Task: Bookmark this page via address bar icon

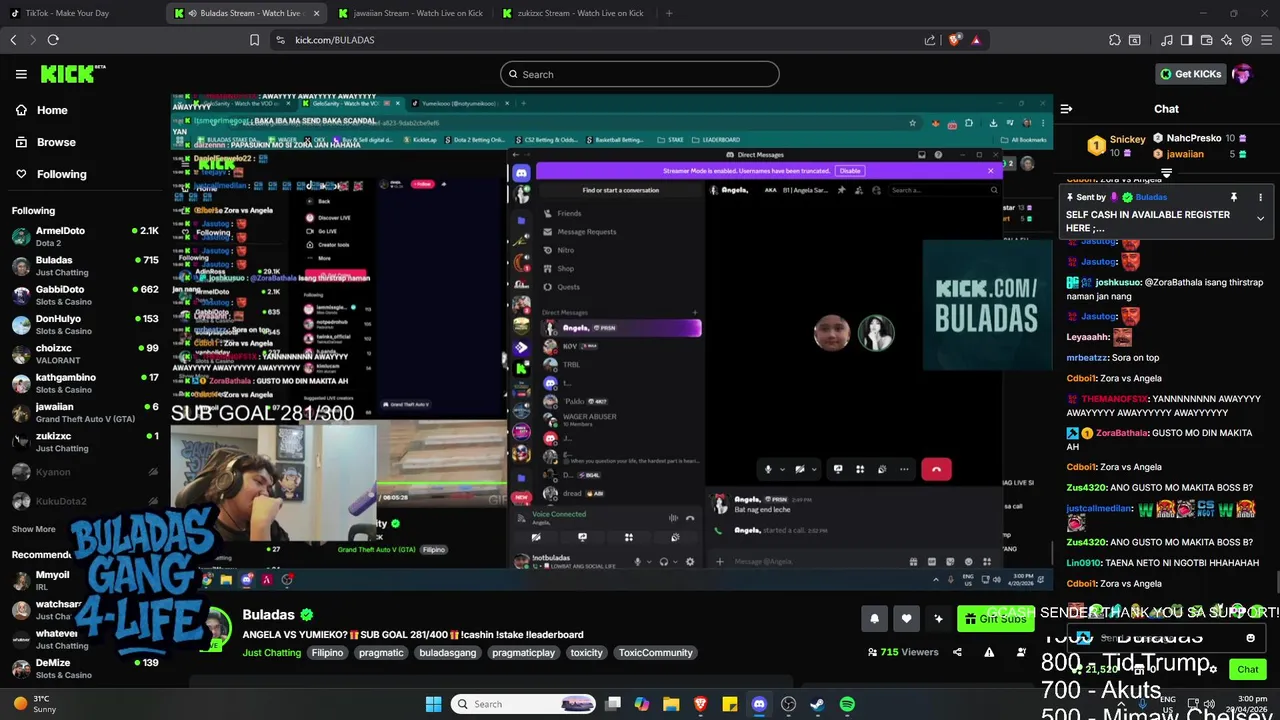Action: [254, 40]
